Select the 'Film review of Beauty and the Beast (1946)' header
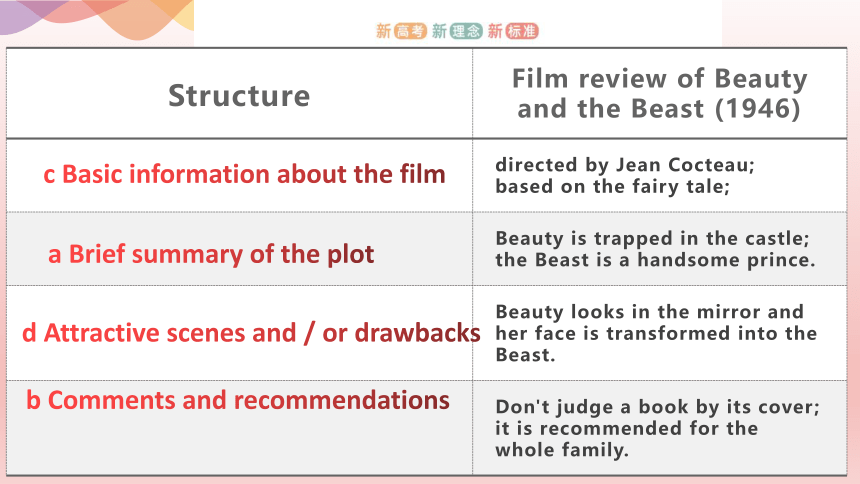The width and height of the screenshot is (860, 484). tap(660, 93)
